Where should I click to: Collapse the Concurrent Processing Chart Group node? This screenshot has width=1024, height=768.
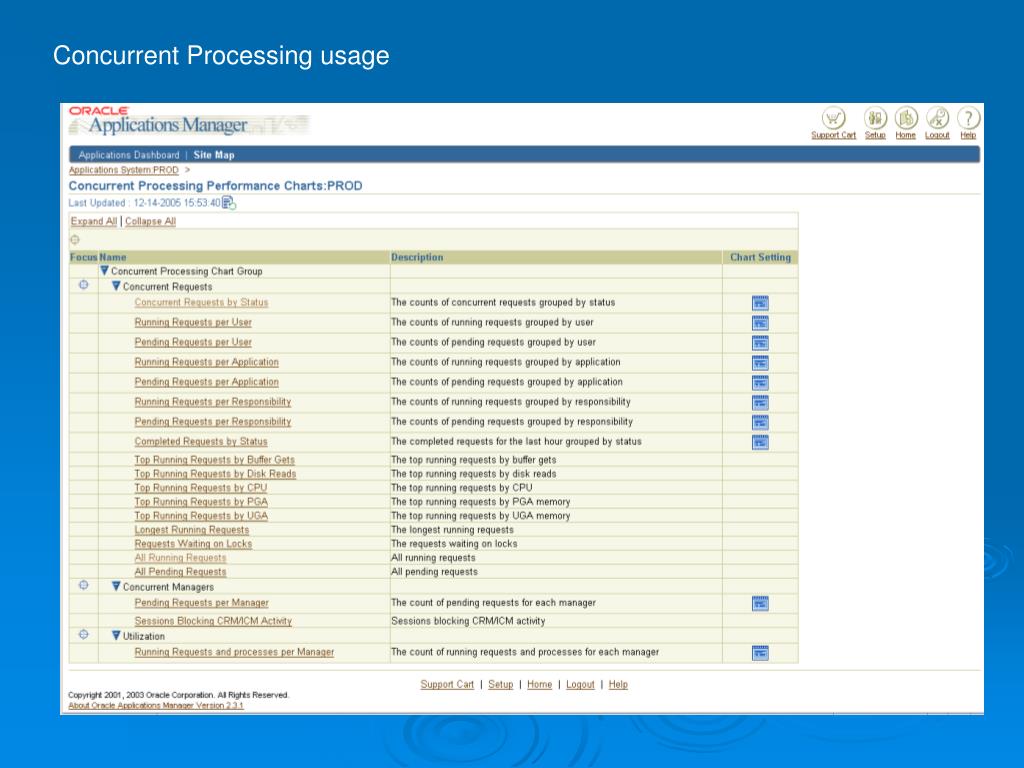[x=104, y=270]
